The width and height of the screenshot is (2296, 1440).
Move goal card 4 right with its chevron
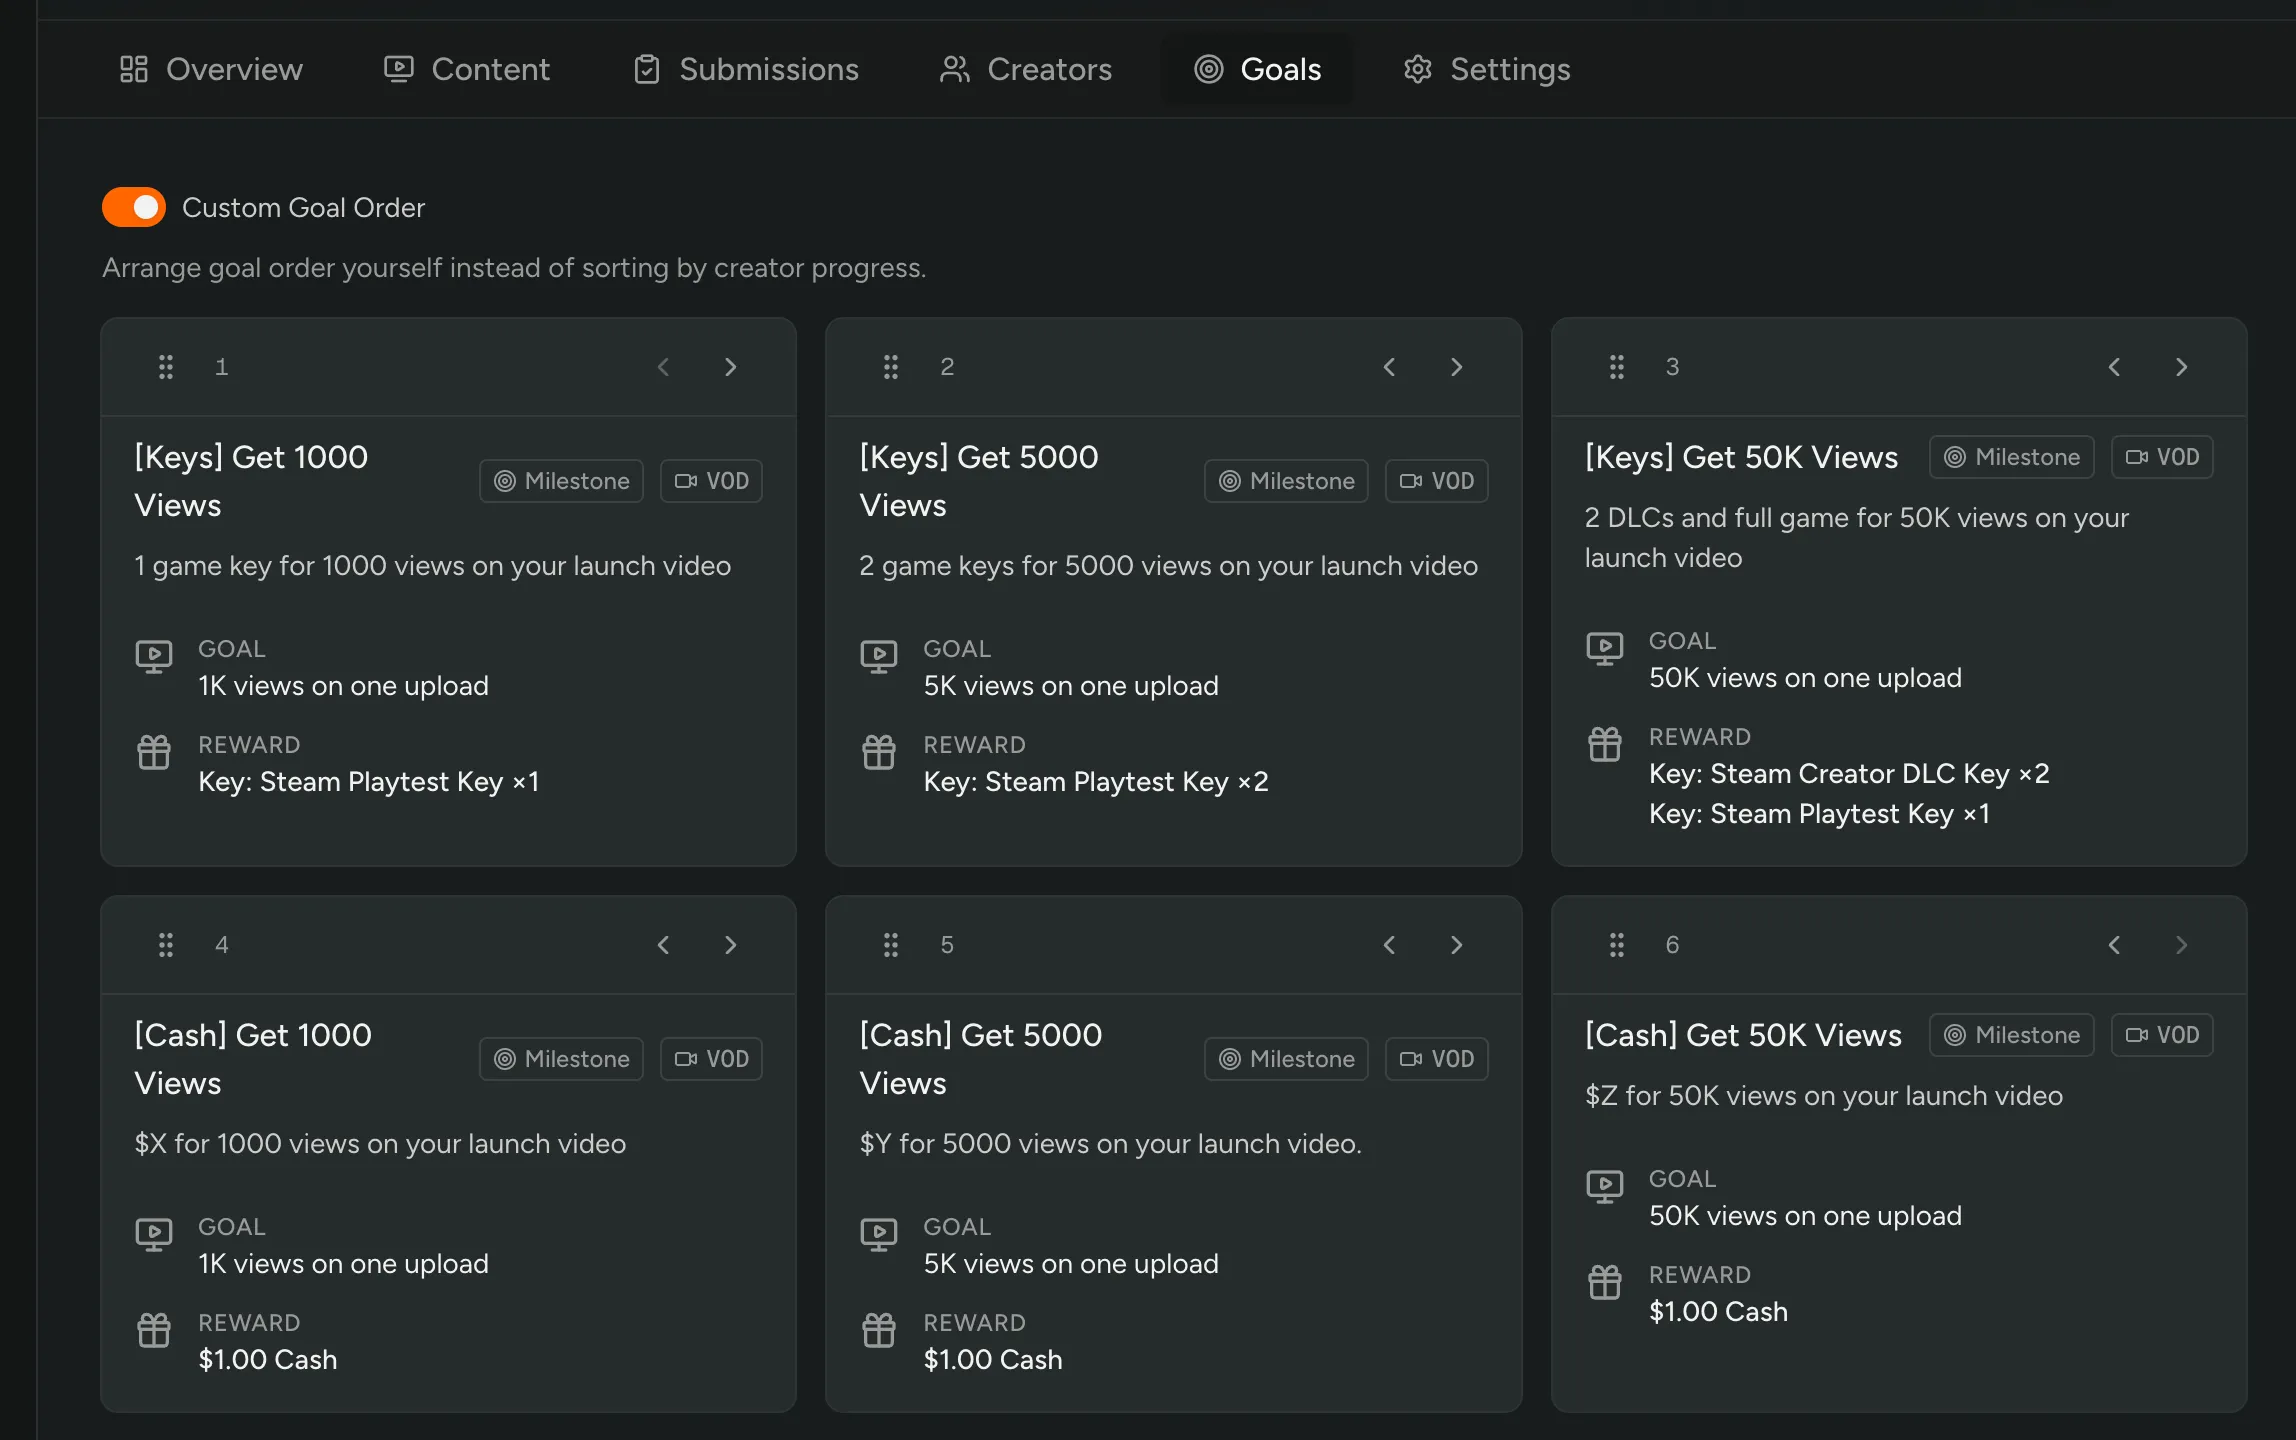point(731,945)
